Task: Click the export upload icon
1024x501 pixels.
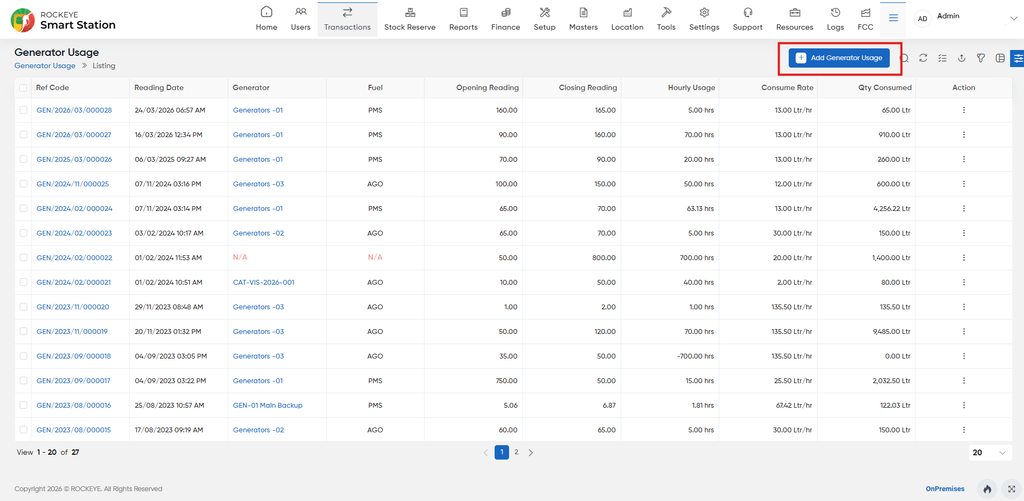Action: (x=961, y=58)
